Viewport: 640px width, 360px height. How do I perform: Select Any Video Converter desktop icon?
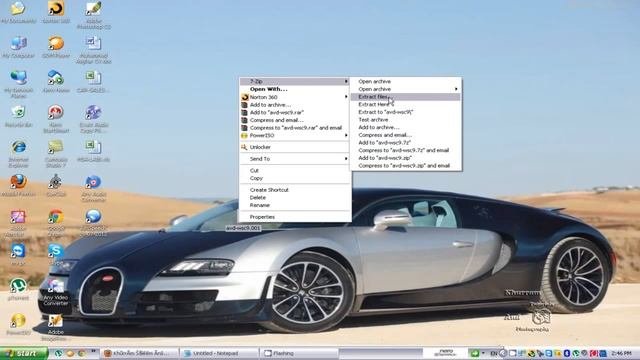tap(56, 293)
